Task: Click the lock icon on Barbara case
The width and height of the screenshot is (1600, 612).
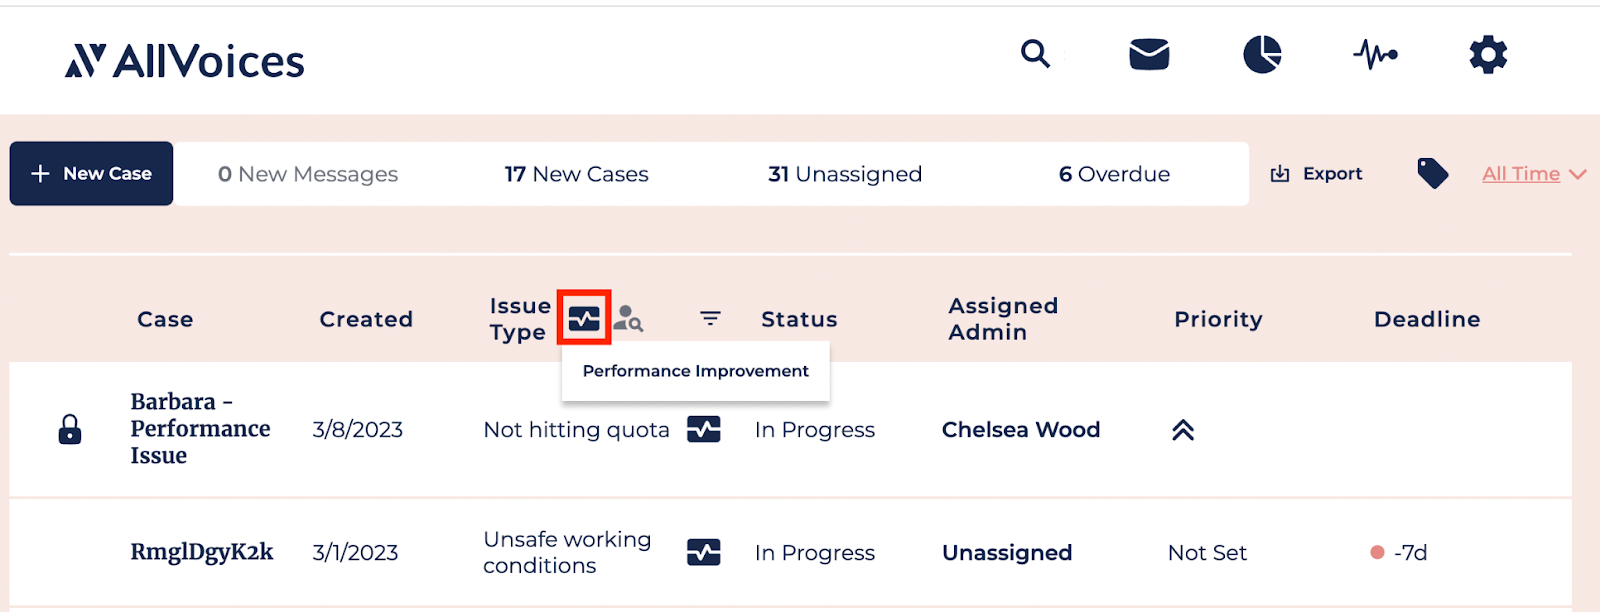Action: pos(70,429)
